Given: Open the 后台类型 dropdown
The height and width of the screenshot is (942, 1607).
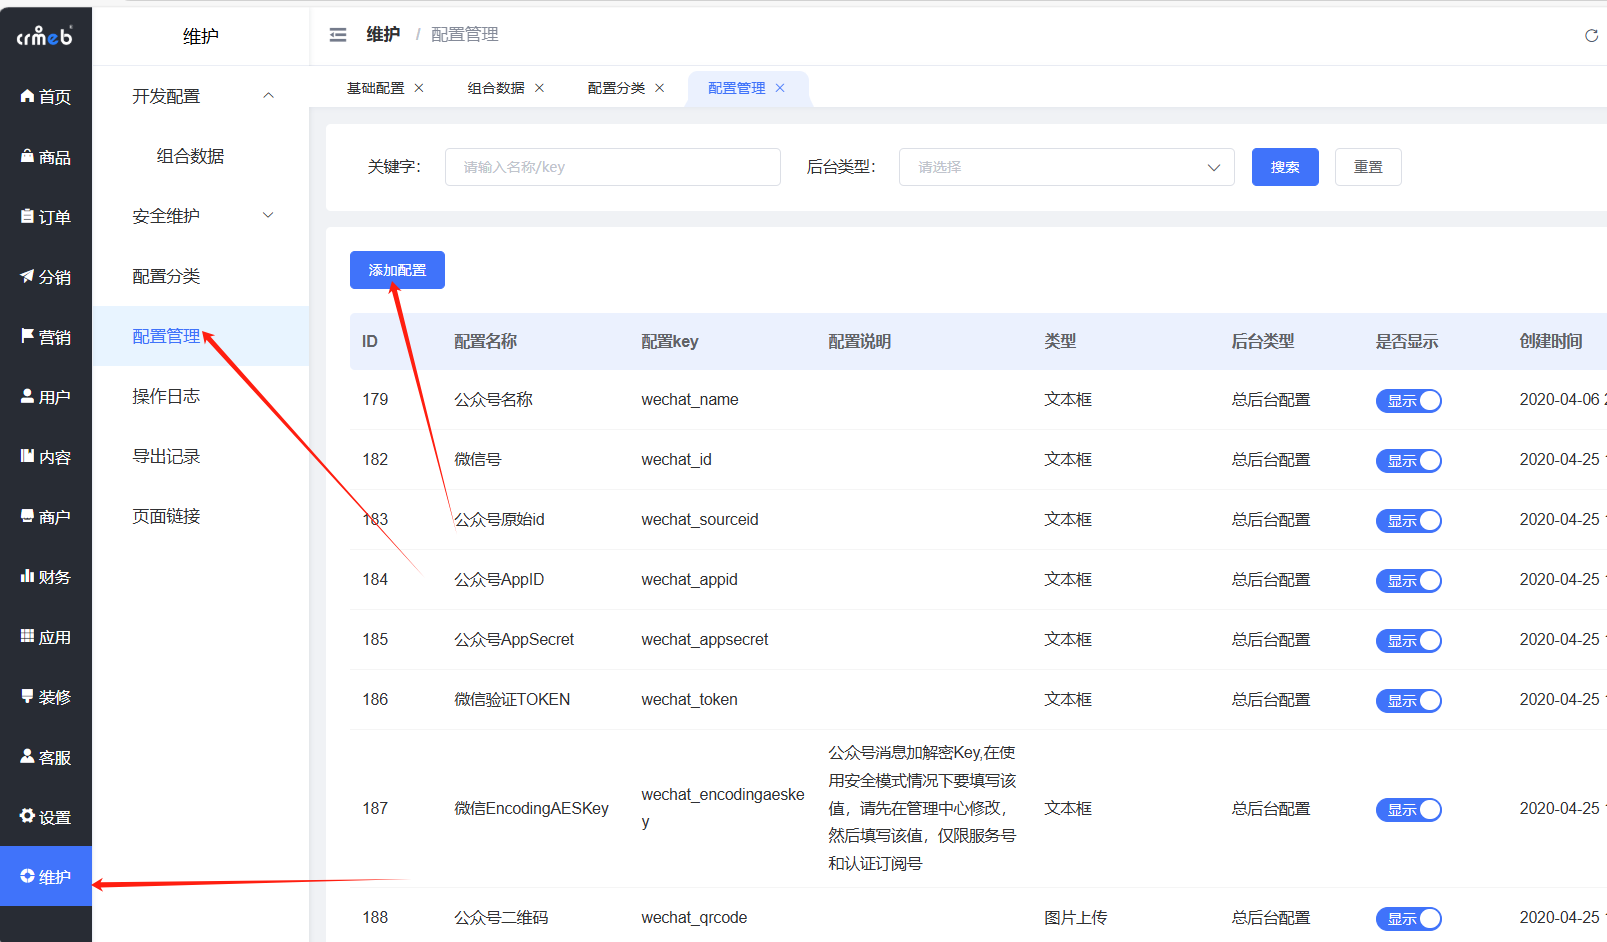Looking at the screenshot, I should [x=1066, y=167].
